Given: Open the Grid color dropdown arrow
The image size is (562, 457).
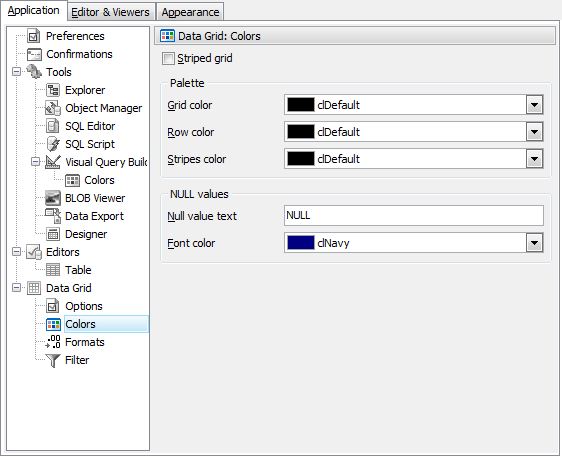Looking at the screenshot, I should tap(534, 105).
